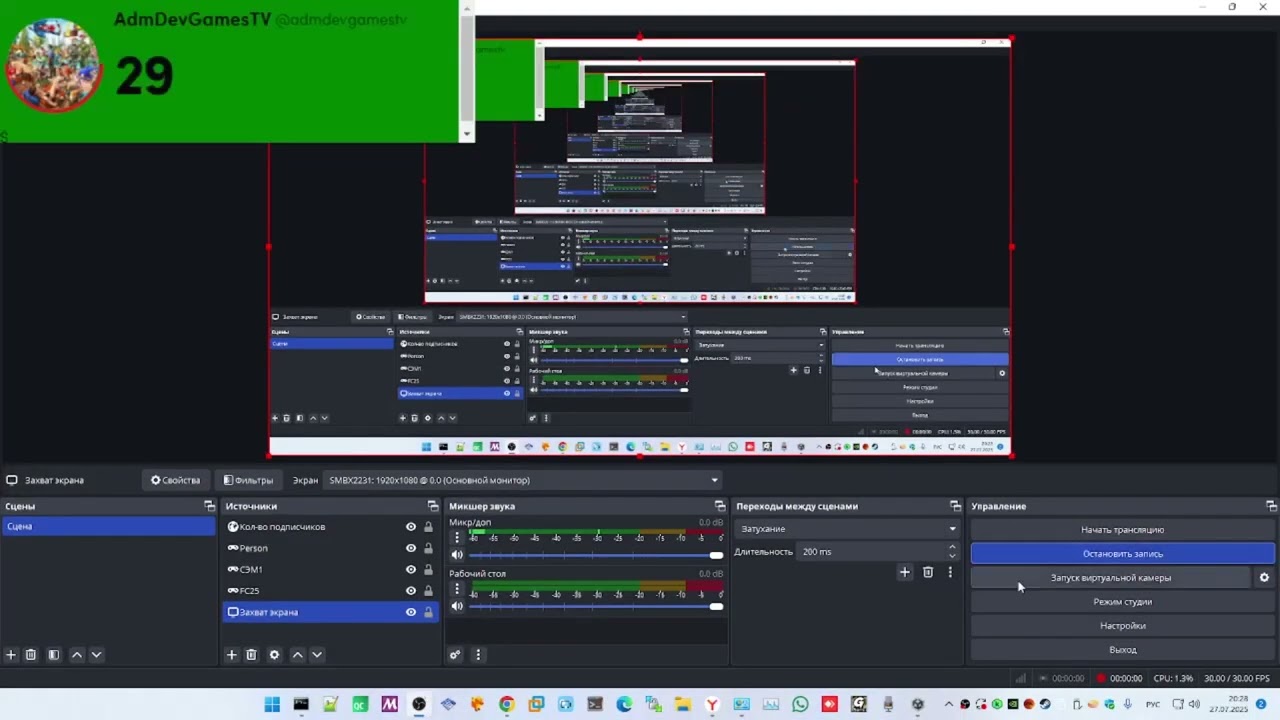Toggle lock on Кол-во подписчиков source

(x=428, y=527)
